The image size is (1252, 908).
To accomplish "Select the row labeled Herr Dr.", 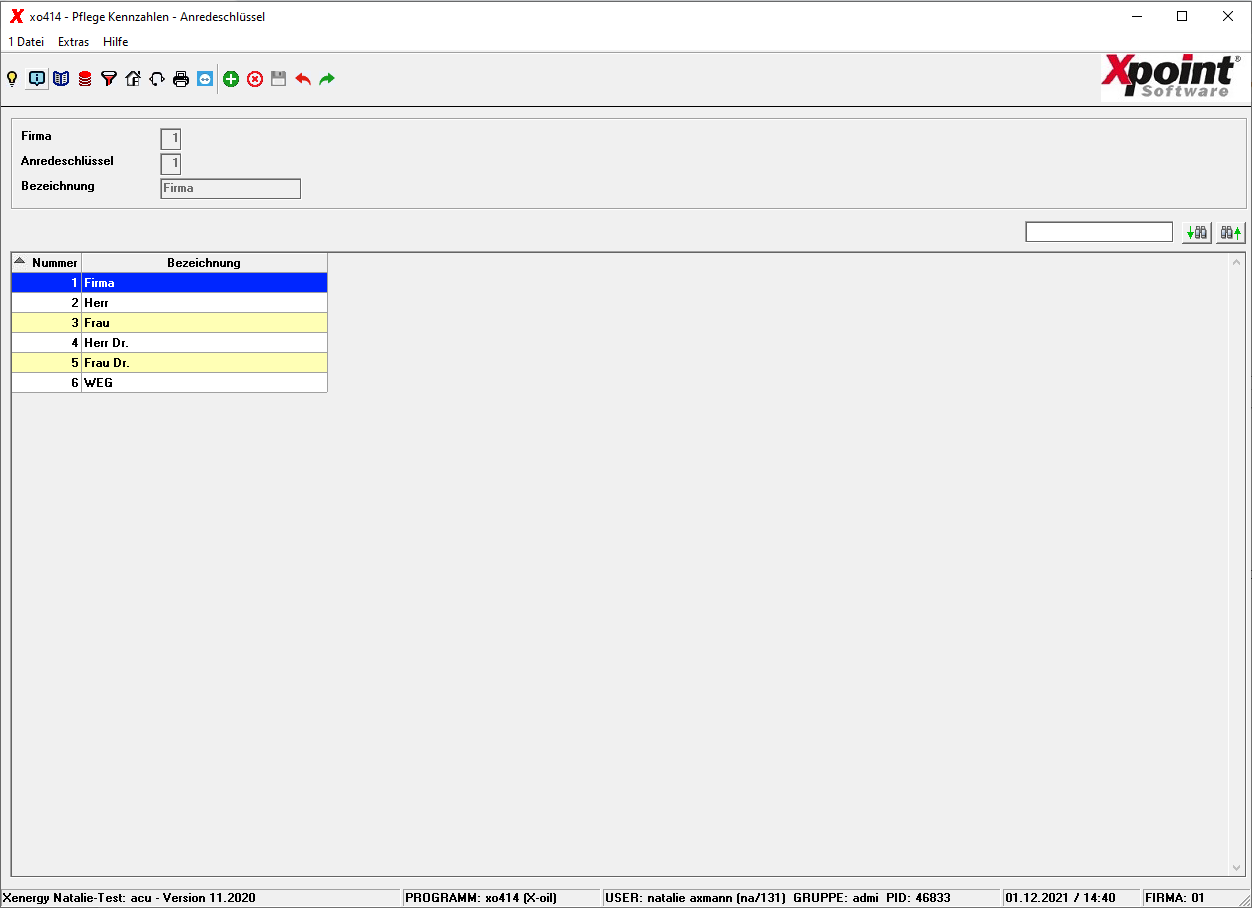I will (169, 343).
